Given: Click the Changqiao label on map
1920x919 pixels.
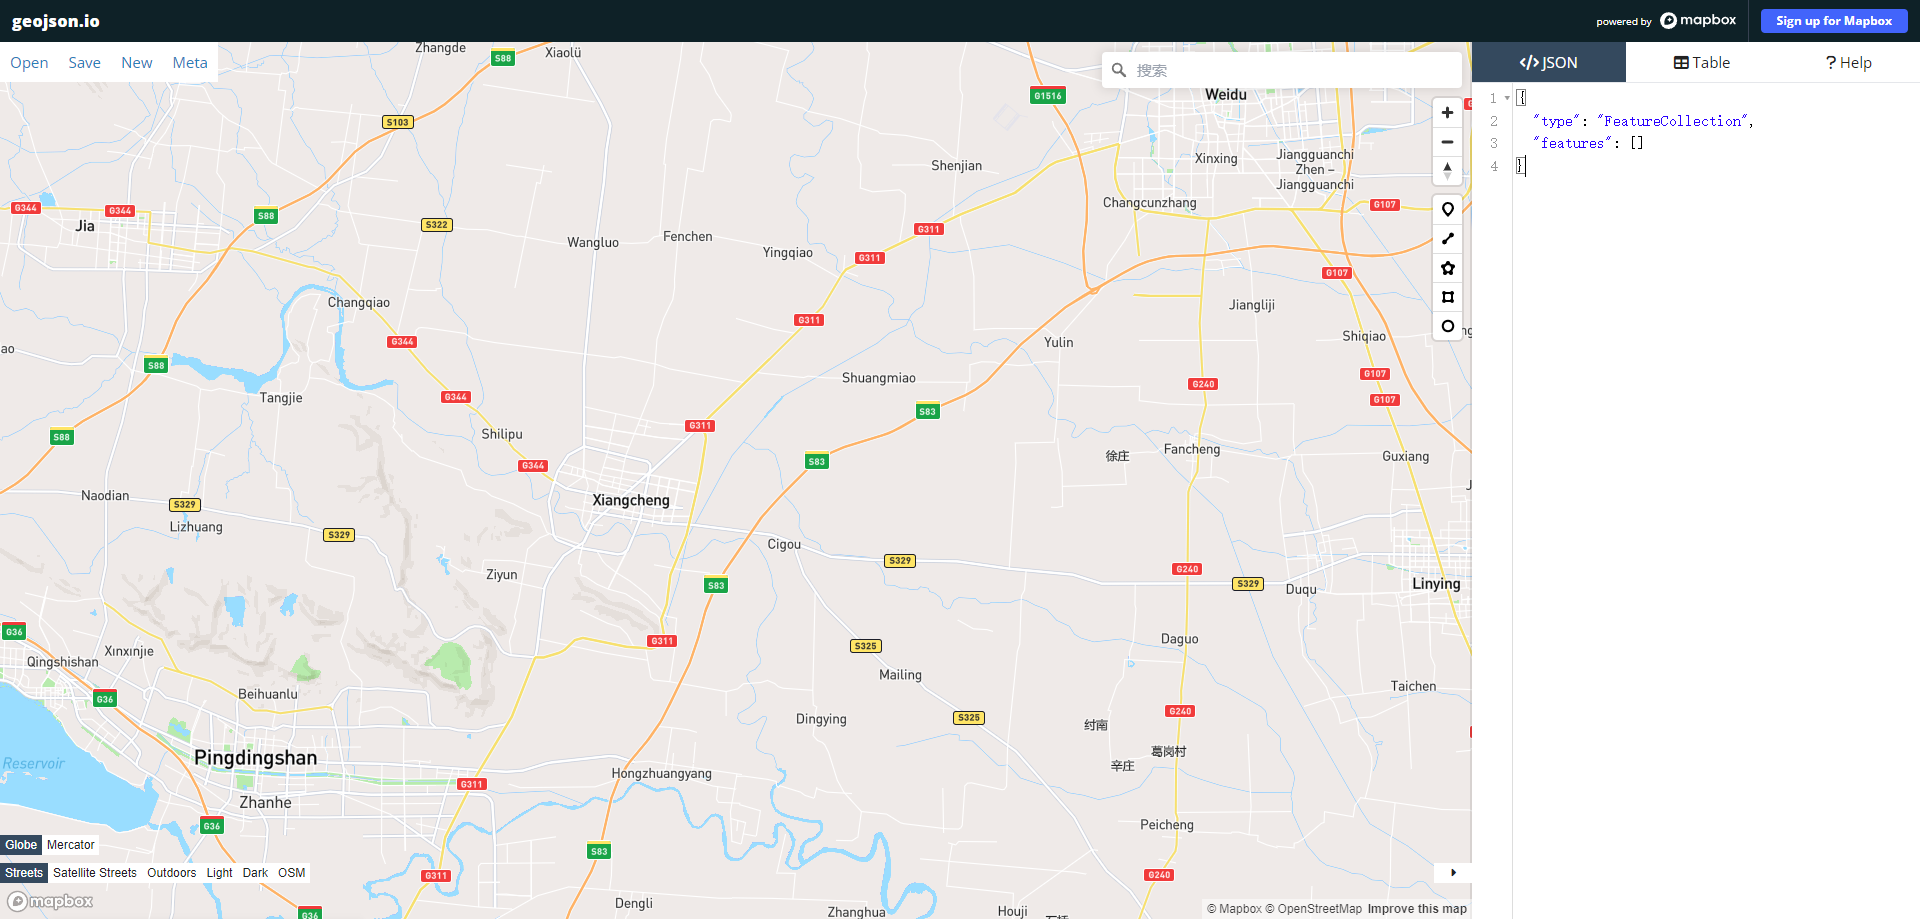Looking at the screenshot, I should click(x=359, y=303).
